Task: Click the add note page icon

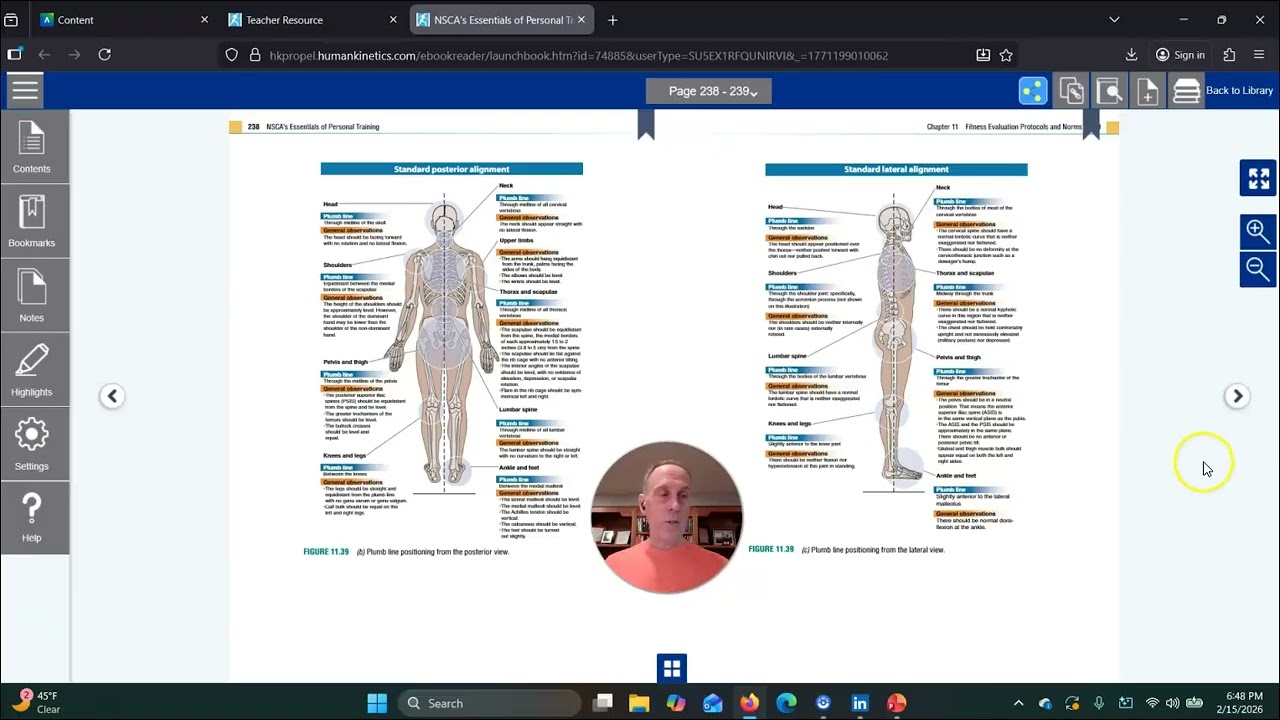Action: [x=1147, y=91]
